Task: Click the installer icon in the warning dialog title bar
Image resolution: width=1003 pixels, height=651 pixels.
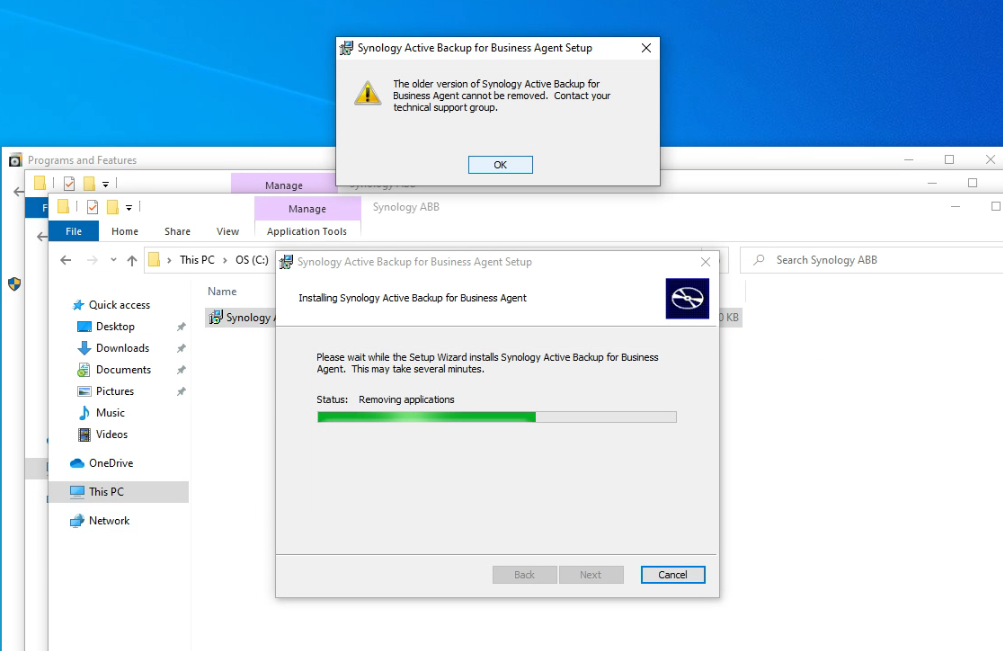Action: pyautogui.click(x=346, y=48)
